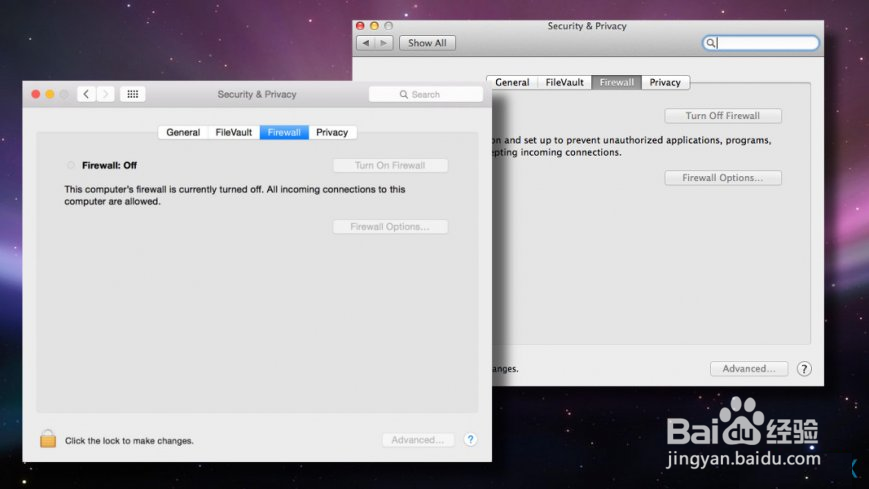Click the rear window title Security & Privacy
This screenshot has height=489, width=869.
tap(587, 26)
